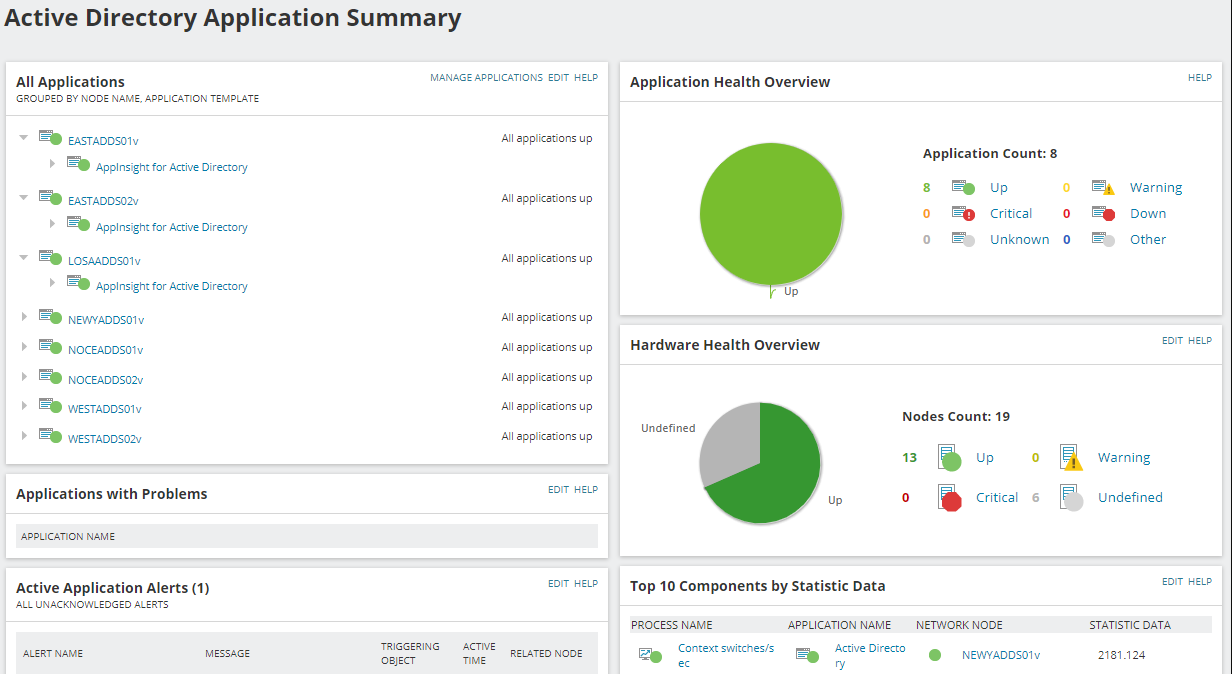Viewport: 1232px width, 674px height.
Task: Click the Up application status icon
Action: [963, 187]
